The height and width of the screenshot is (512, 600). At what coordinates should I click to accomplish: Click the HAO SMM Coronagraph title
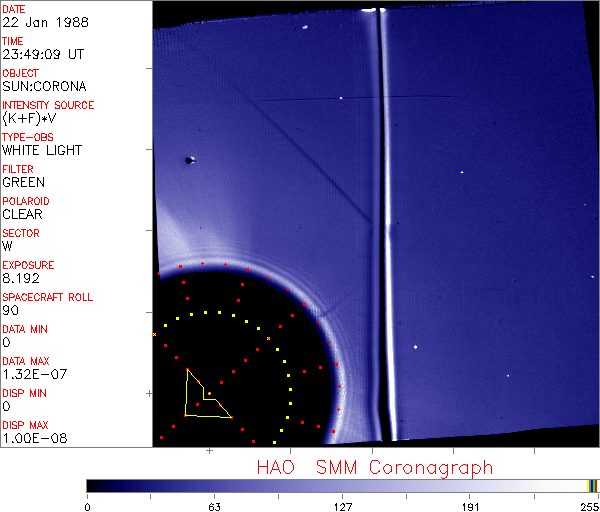(374, 467)
